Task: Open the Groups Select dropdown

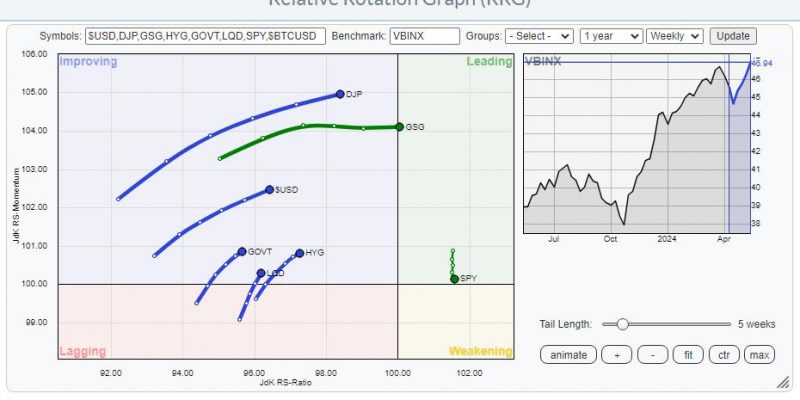Action: click(539, 36)
